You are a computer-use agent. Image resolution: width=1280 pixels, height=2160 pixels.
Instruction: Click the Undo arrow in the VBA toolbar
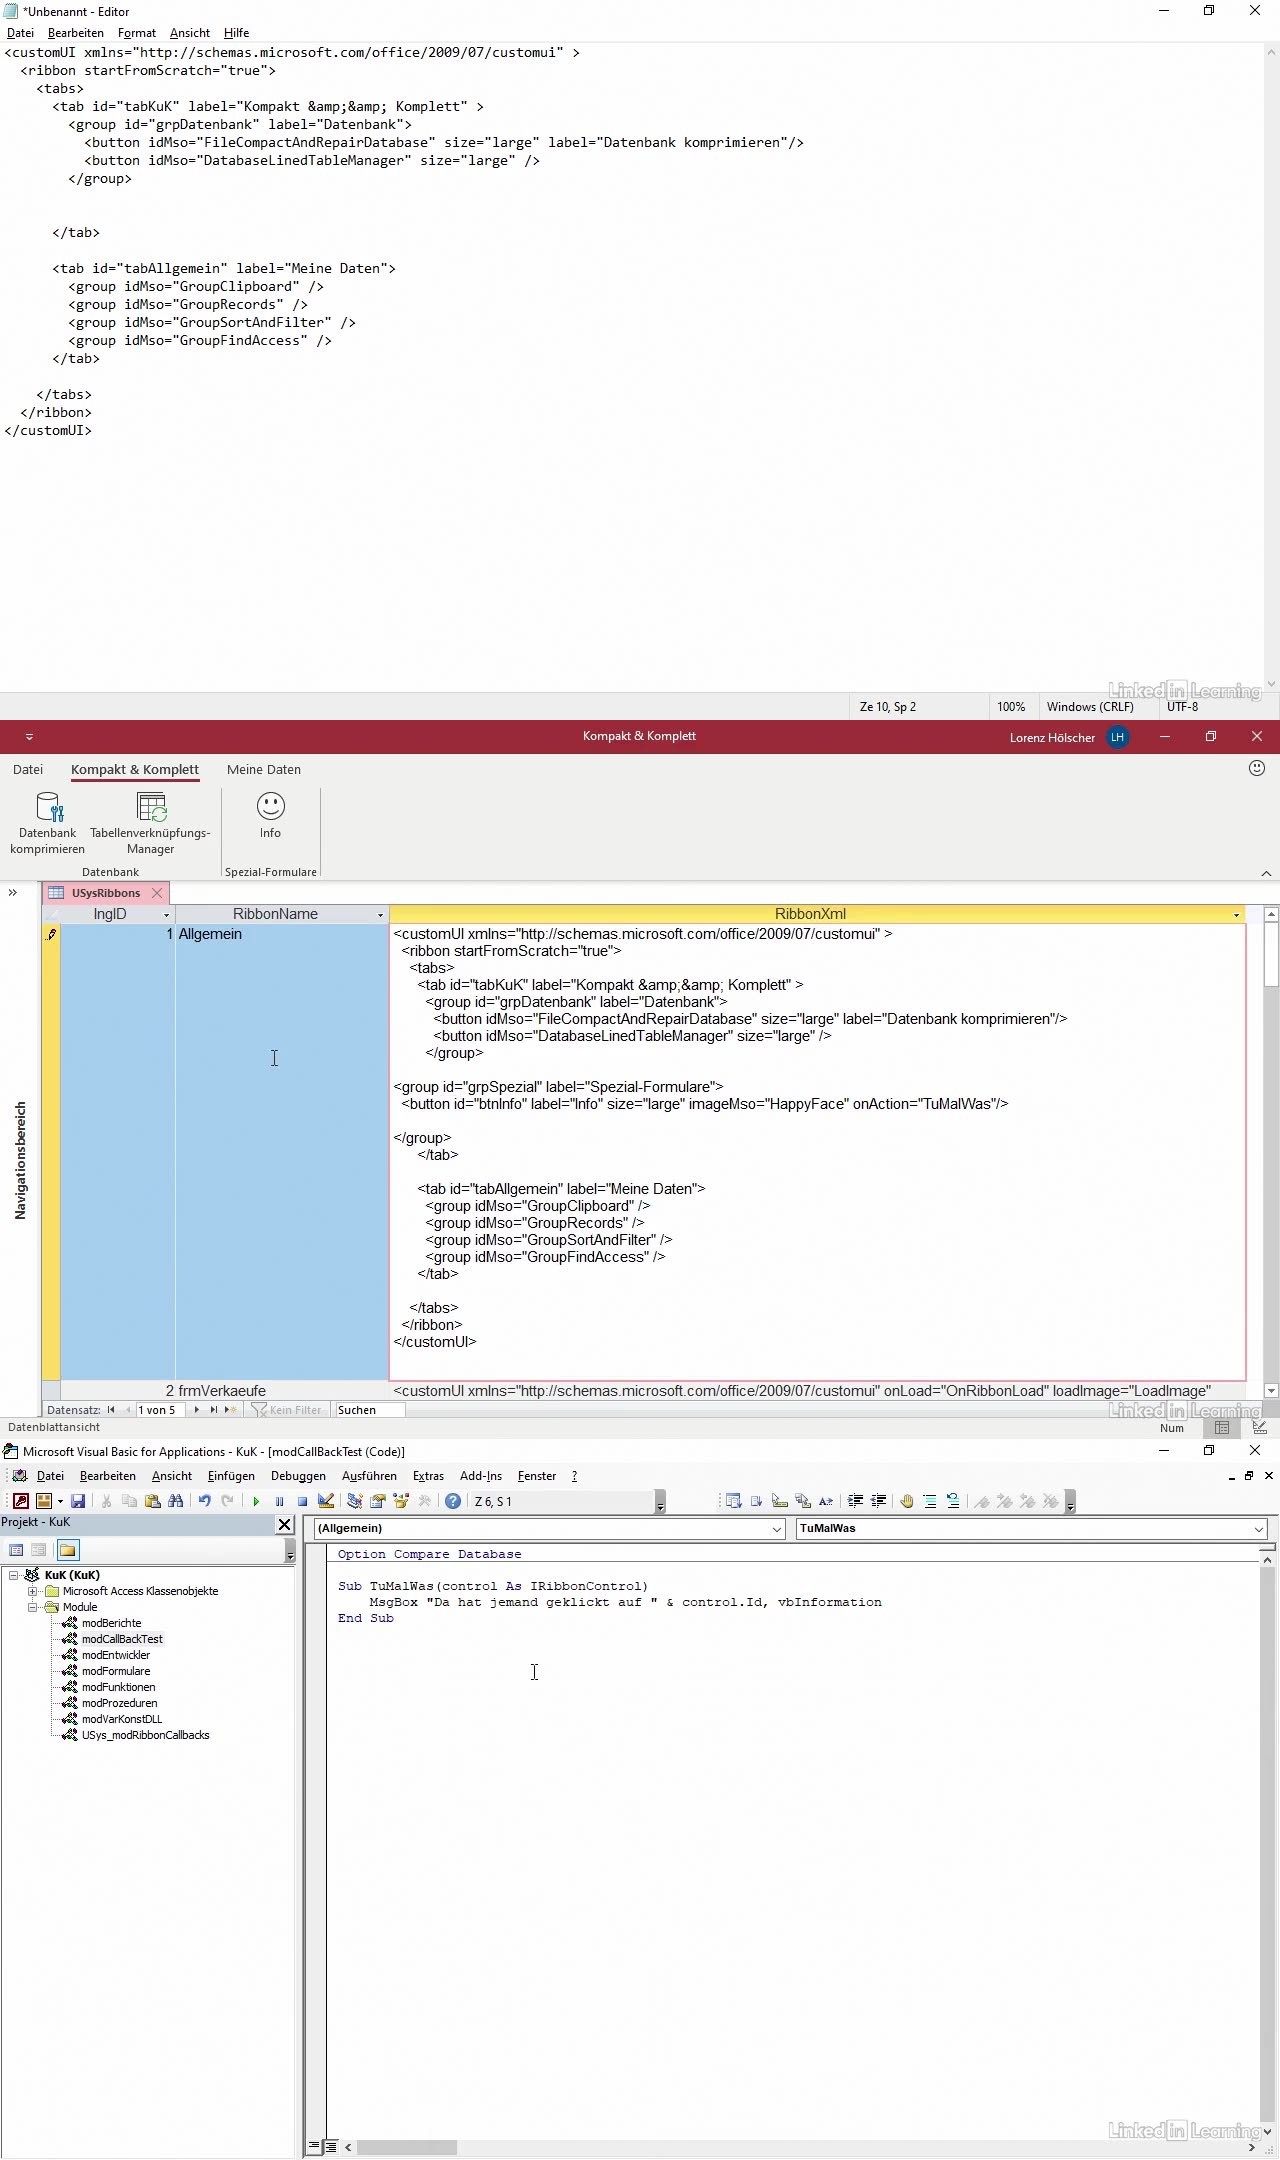click(204, 1501)
